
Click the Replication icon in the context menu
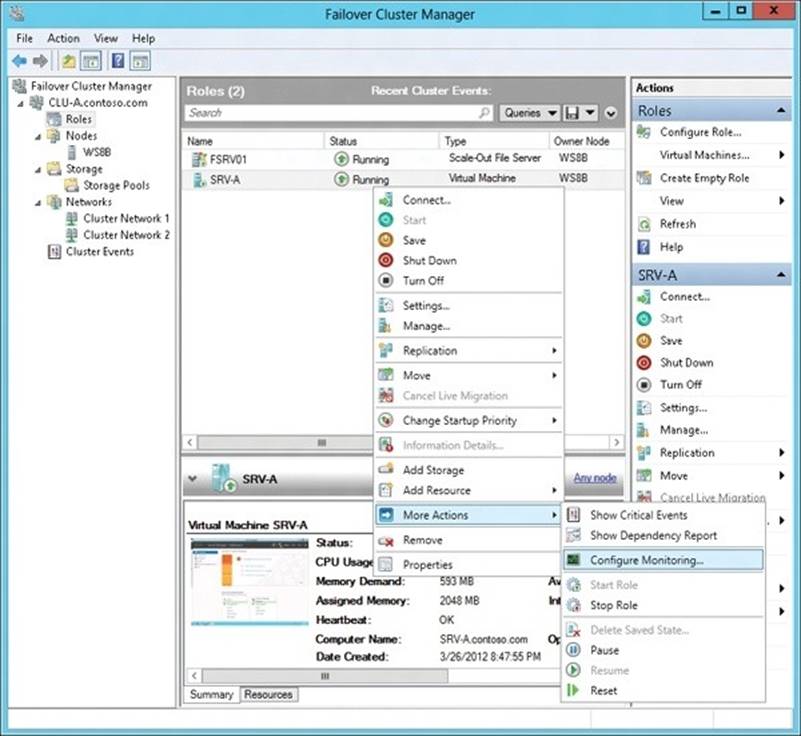386,350
